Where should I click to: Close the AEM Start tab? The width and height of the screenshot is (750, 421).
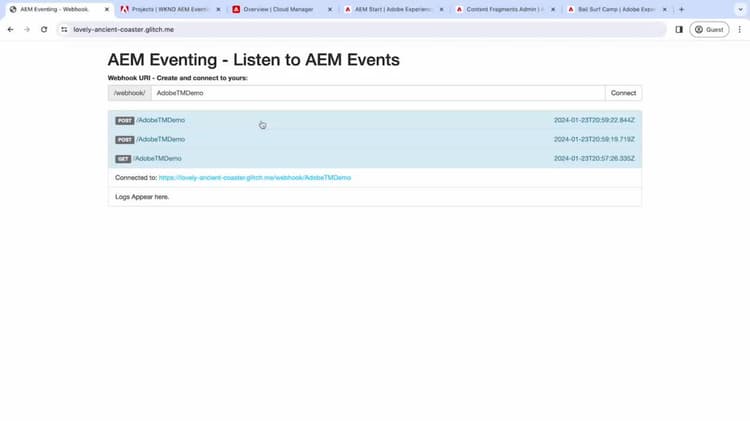click(x=441, y=10)
